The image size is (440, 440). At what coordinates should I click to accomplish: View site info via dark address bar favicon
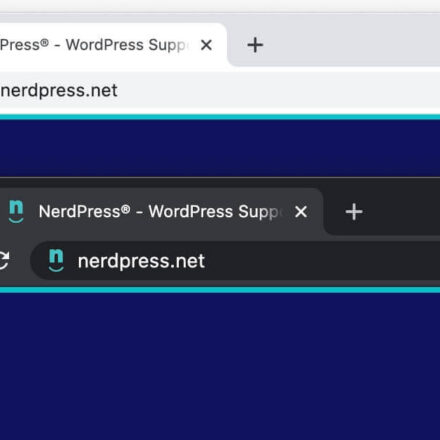coord(56,260)
